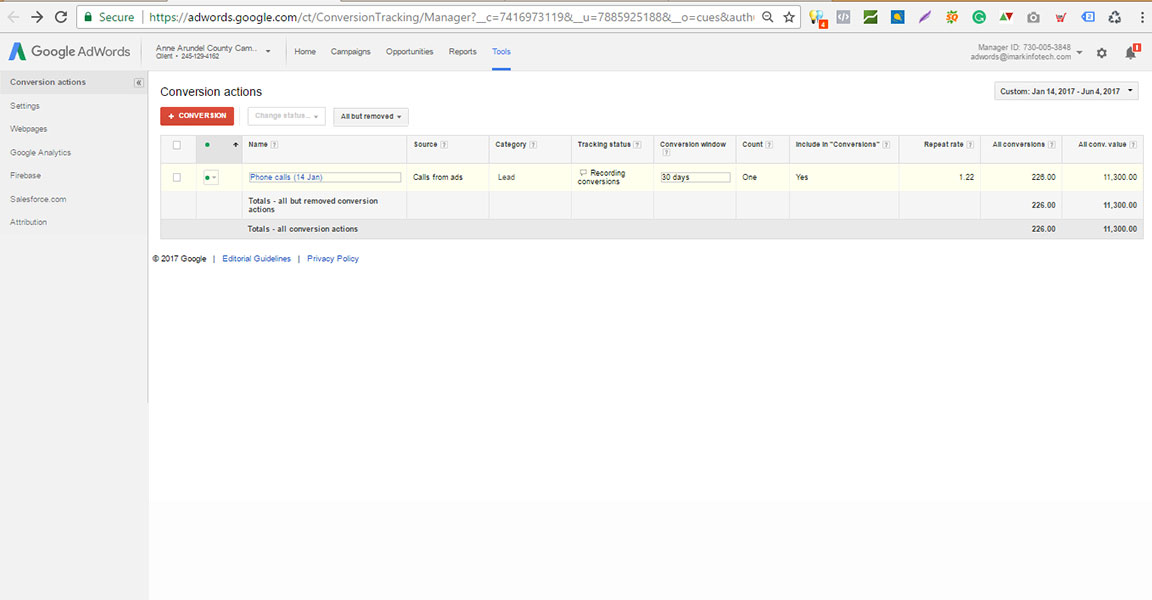Open the account settings gear icon
Image resolution: width=1152 pixels, height=600 pixels.
(x=1102, y=53)
